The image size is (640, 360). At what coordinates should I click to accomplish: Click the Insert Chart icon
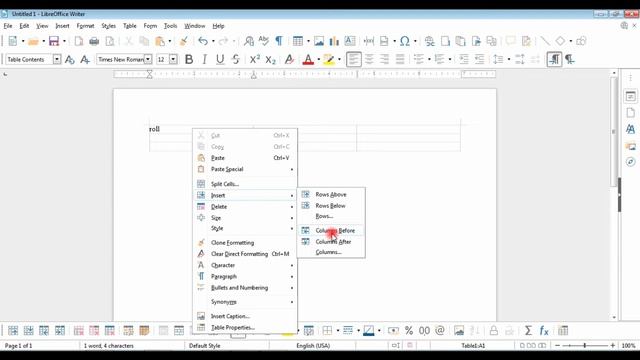pyautogui.click(x=334, y=41)
